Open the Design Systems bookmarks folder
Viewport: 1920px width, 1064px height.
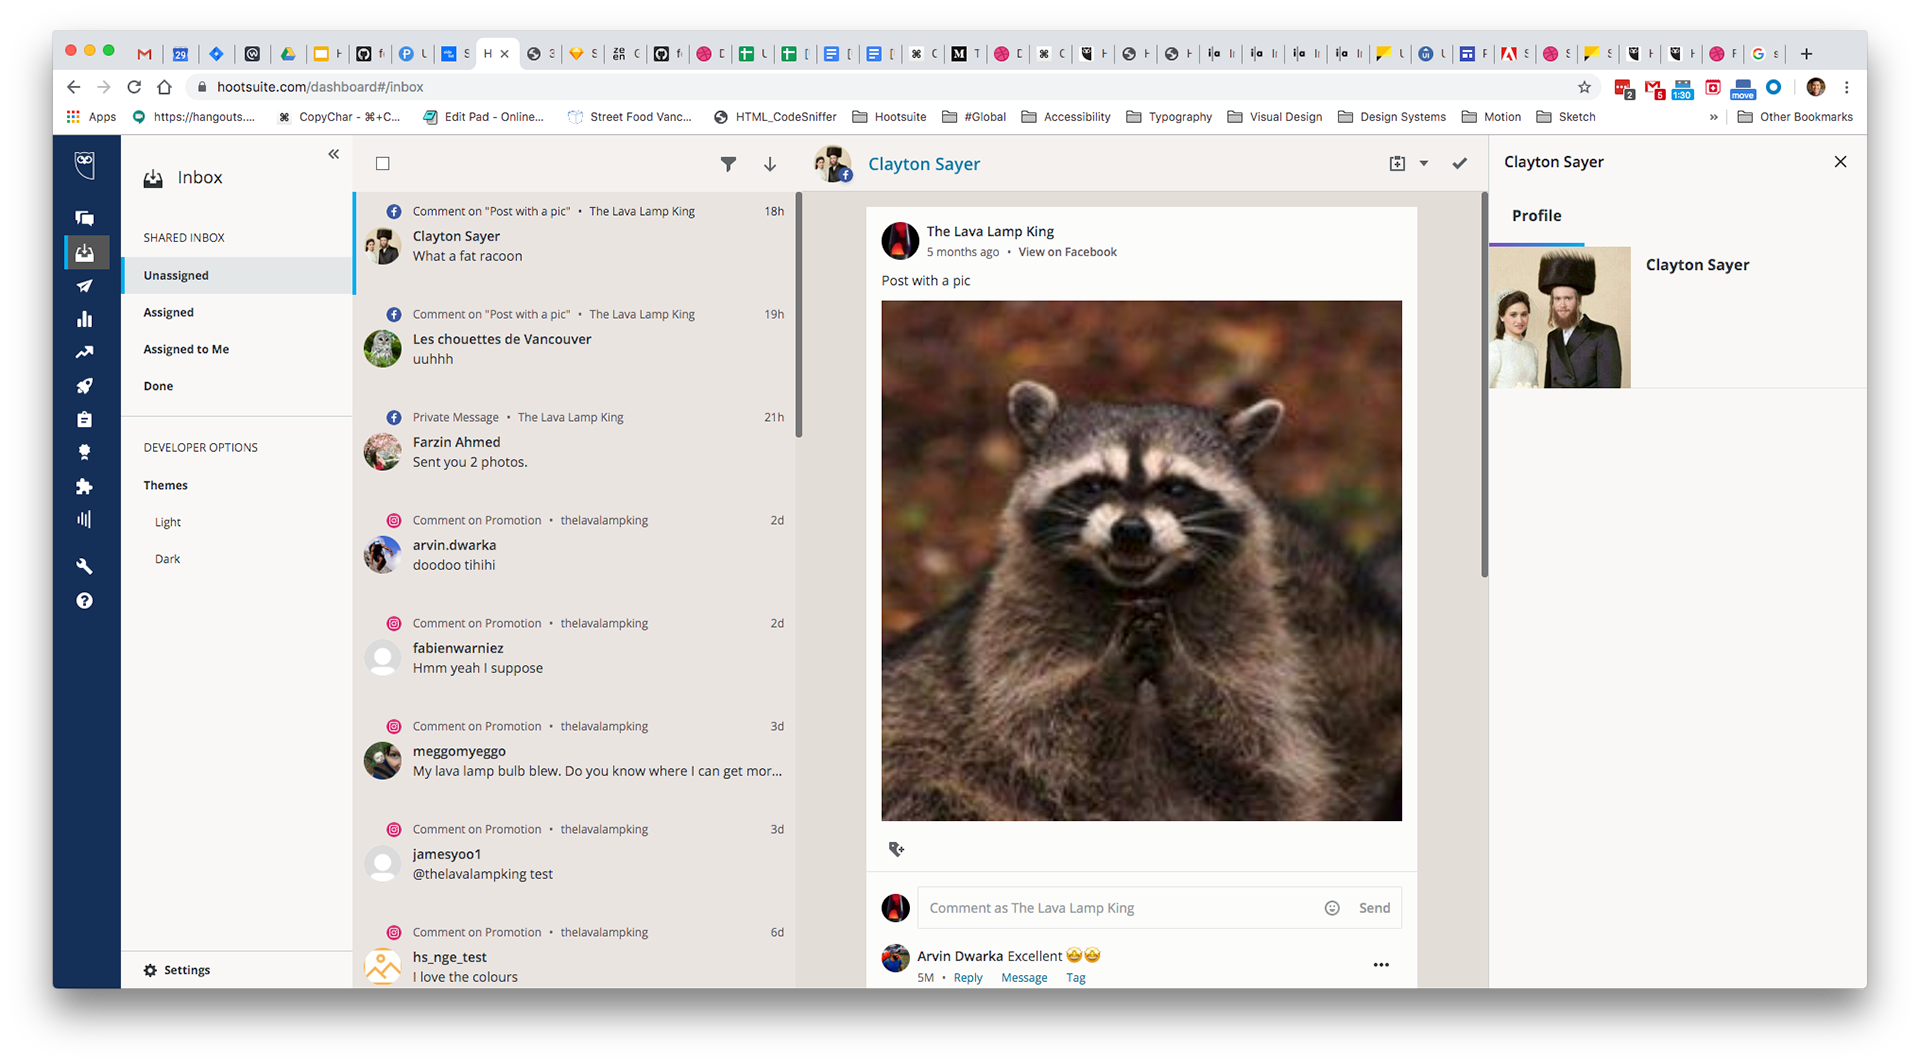coord(1391,117)
